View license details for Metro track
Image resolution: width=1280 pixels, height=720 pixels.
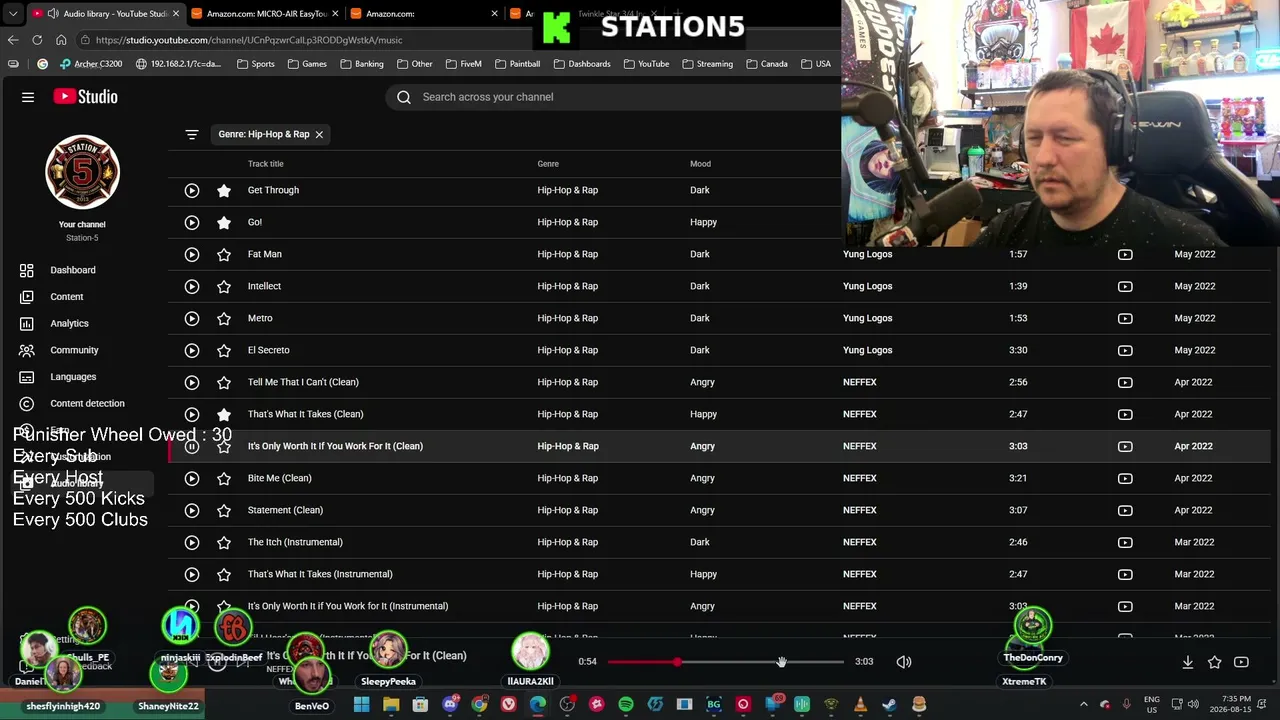click(x=1125, y=318)
